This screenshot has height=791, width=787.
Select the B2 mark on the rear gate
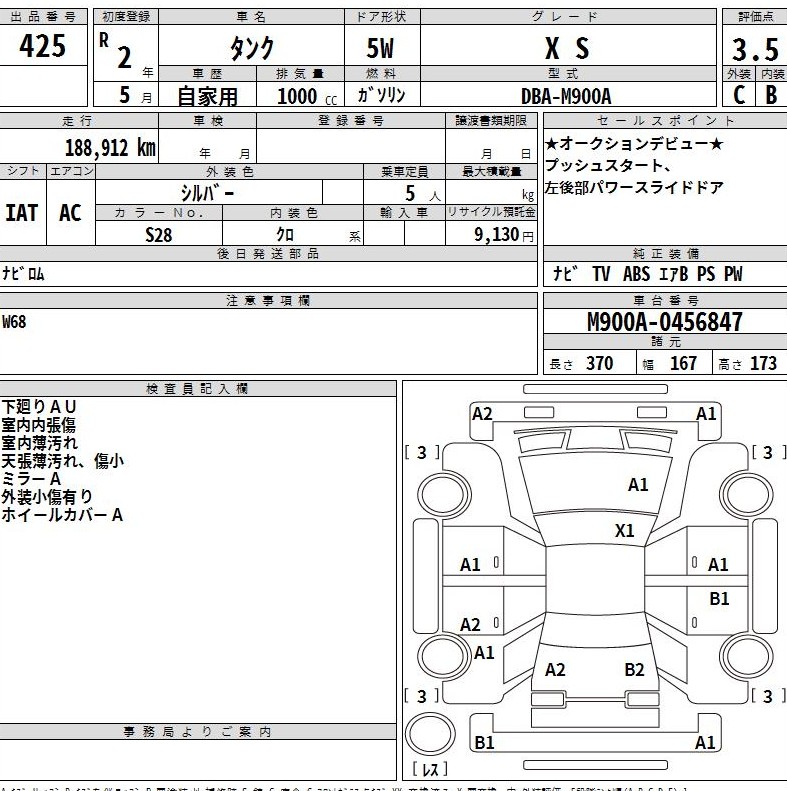click(634, 670)
